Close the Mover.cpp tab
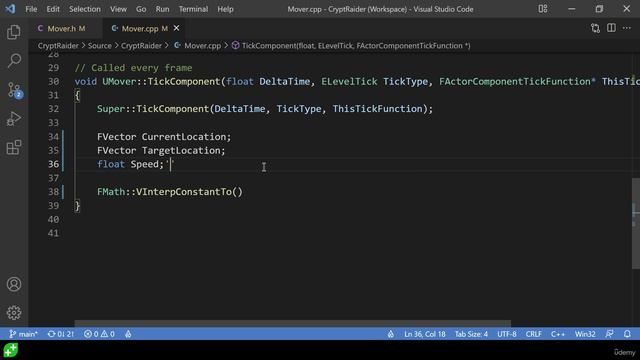This screenshot has width=640, height=360. (x=176, y=28)
